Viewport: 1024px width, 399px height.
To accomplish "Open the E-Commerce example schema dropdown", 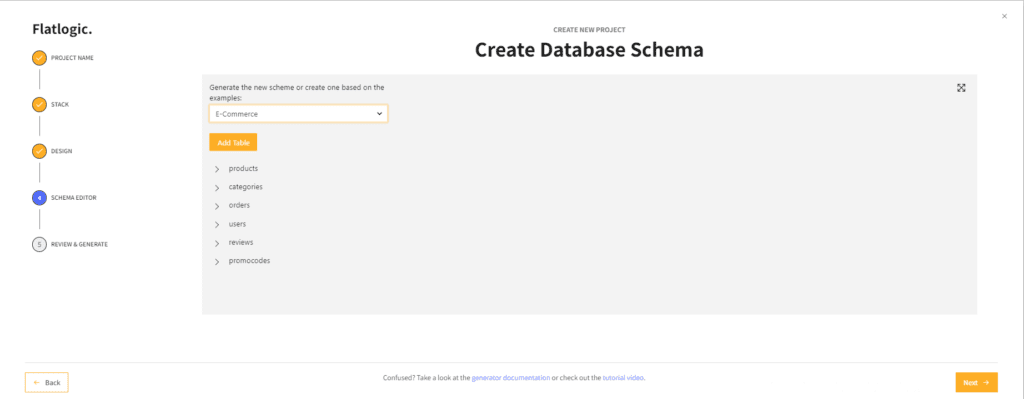I will tap(298, 114).
